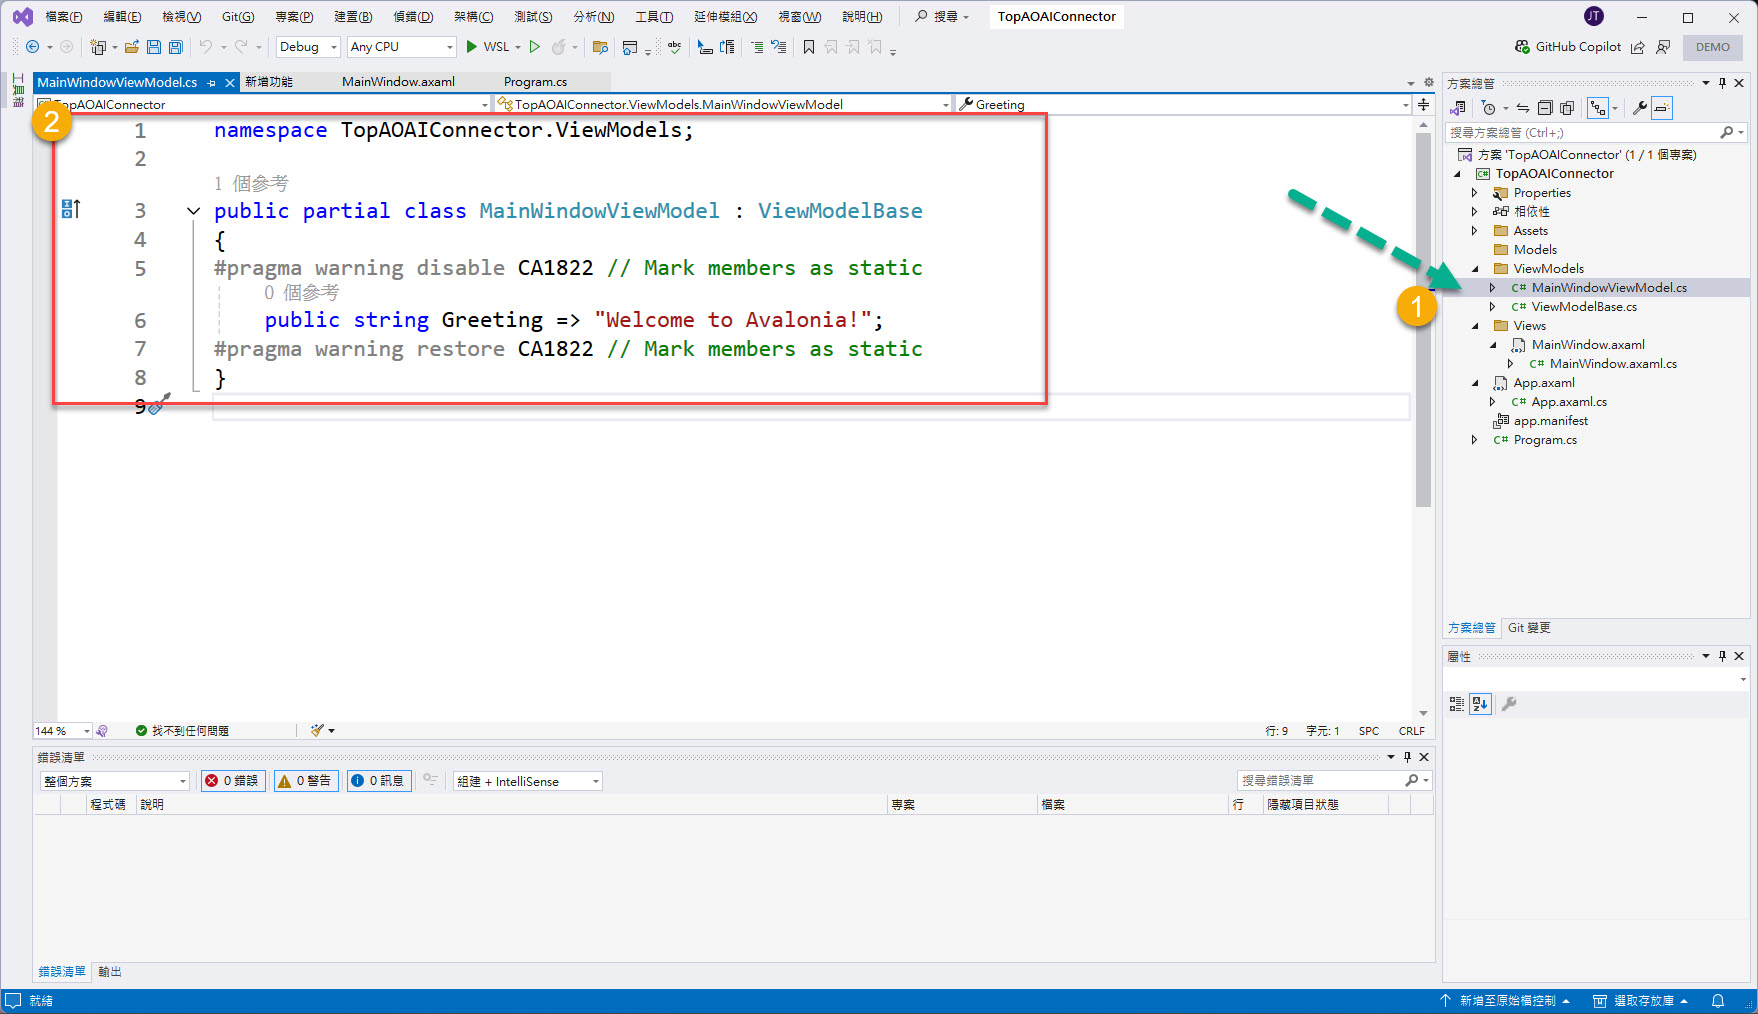Click the Navigate Backward arrow icon
Viewport: 1758px width, 1014px height.
point(33,47)
